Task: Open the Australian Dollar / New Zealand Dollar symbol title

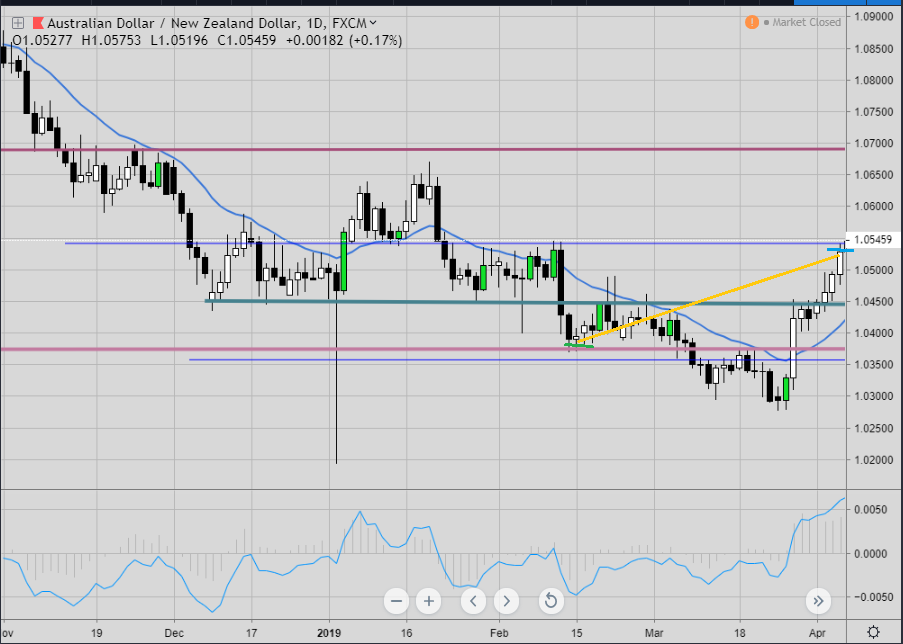Action: pos(173,24)
